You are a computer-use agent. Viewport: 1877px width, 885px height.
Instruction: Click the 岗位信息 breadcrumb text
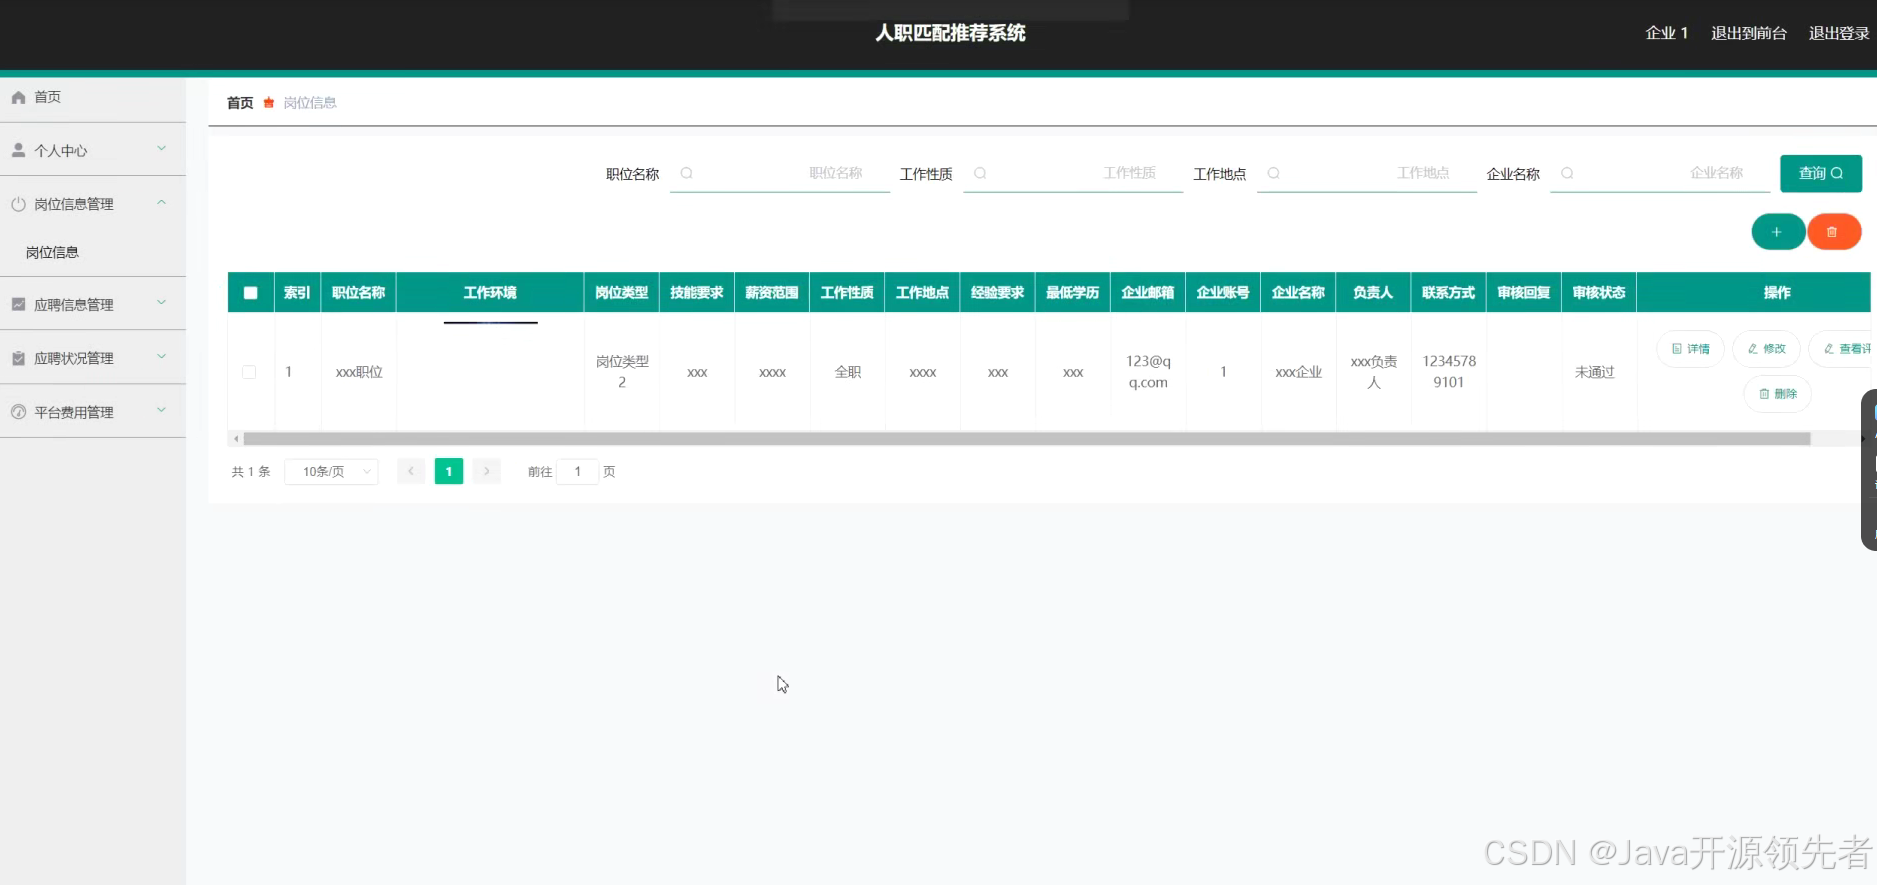tap(310, 102)
